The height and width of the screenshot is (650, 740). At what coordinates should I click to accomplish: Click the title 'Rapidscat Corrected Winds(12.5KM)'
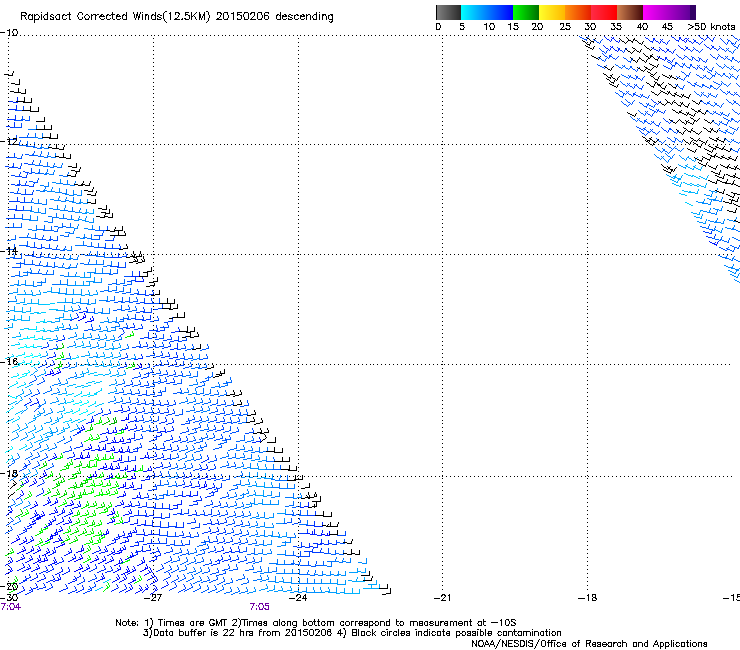(115, 17)
